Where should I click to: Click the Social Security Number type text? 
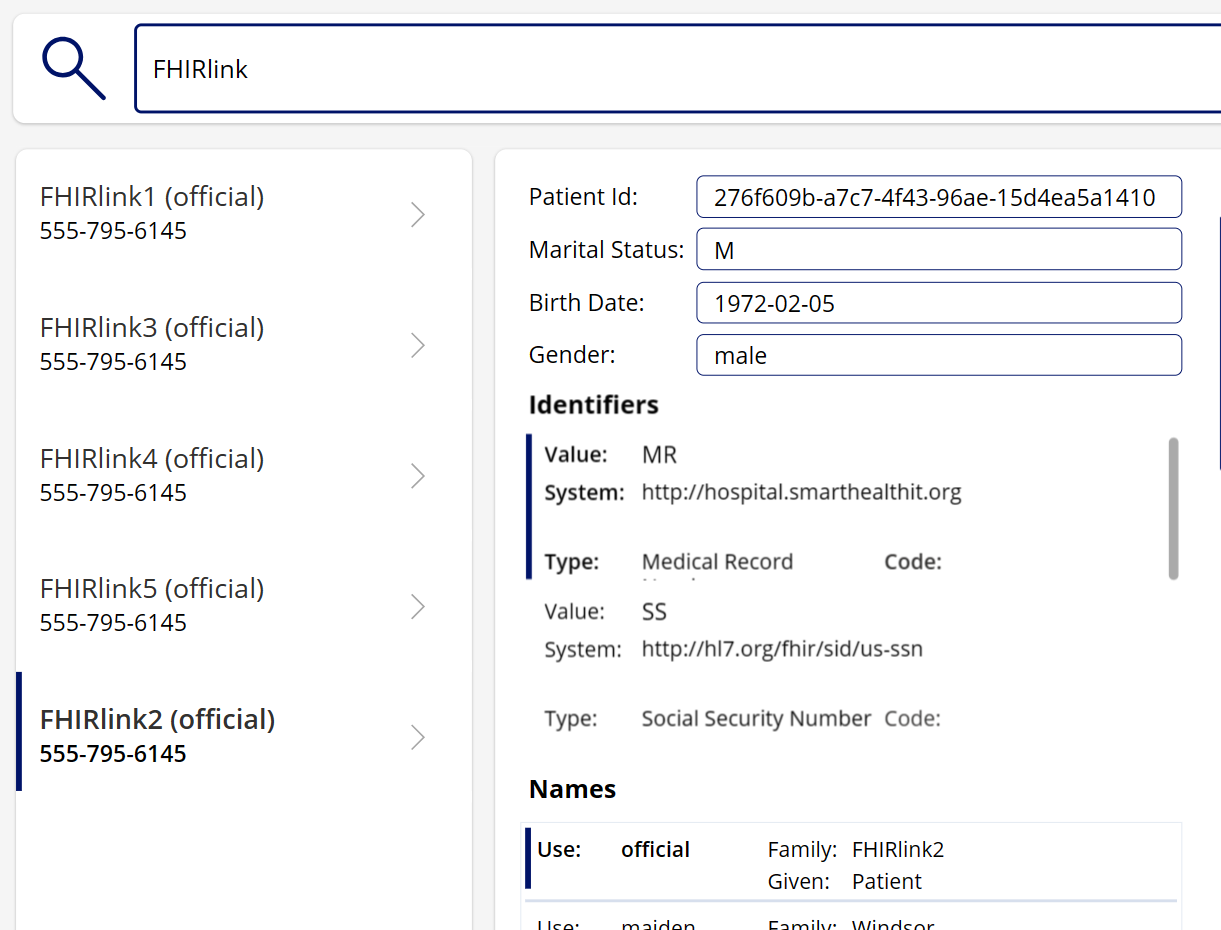tap(756, 719)
